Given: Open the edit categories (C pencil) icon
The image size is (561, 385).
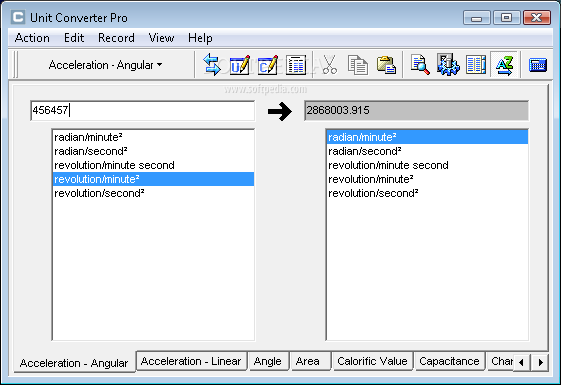Looking at the screenshot, I should pos(268,65).
